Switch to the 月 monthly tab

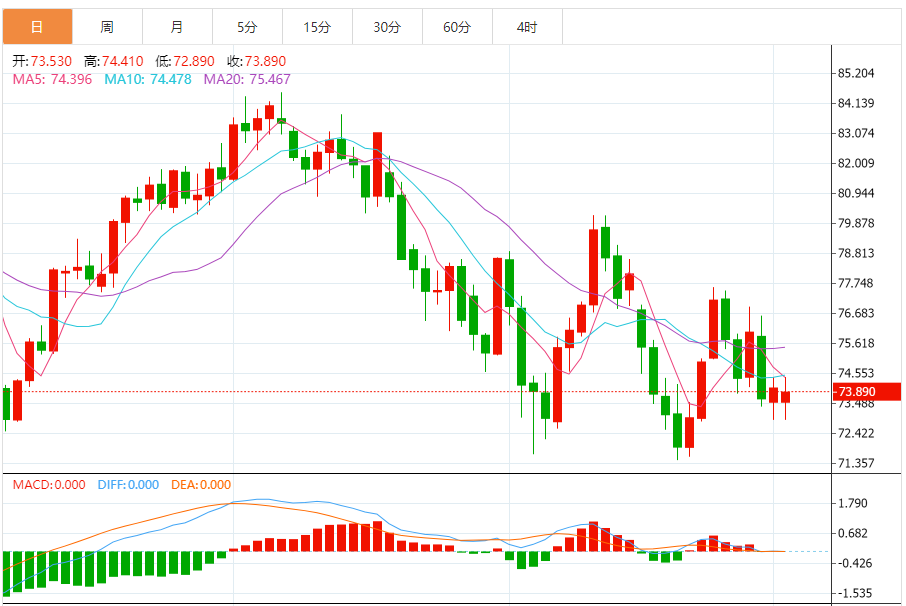(177, 27)
